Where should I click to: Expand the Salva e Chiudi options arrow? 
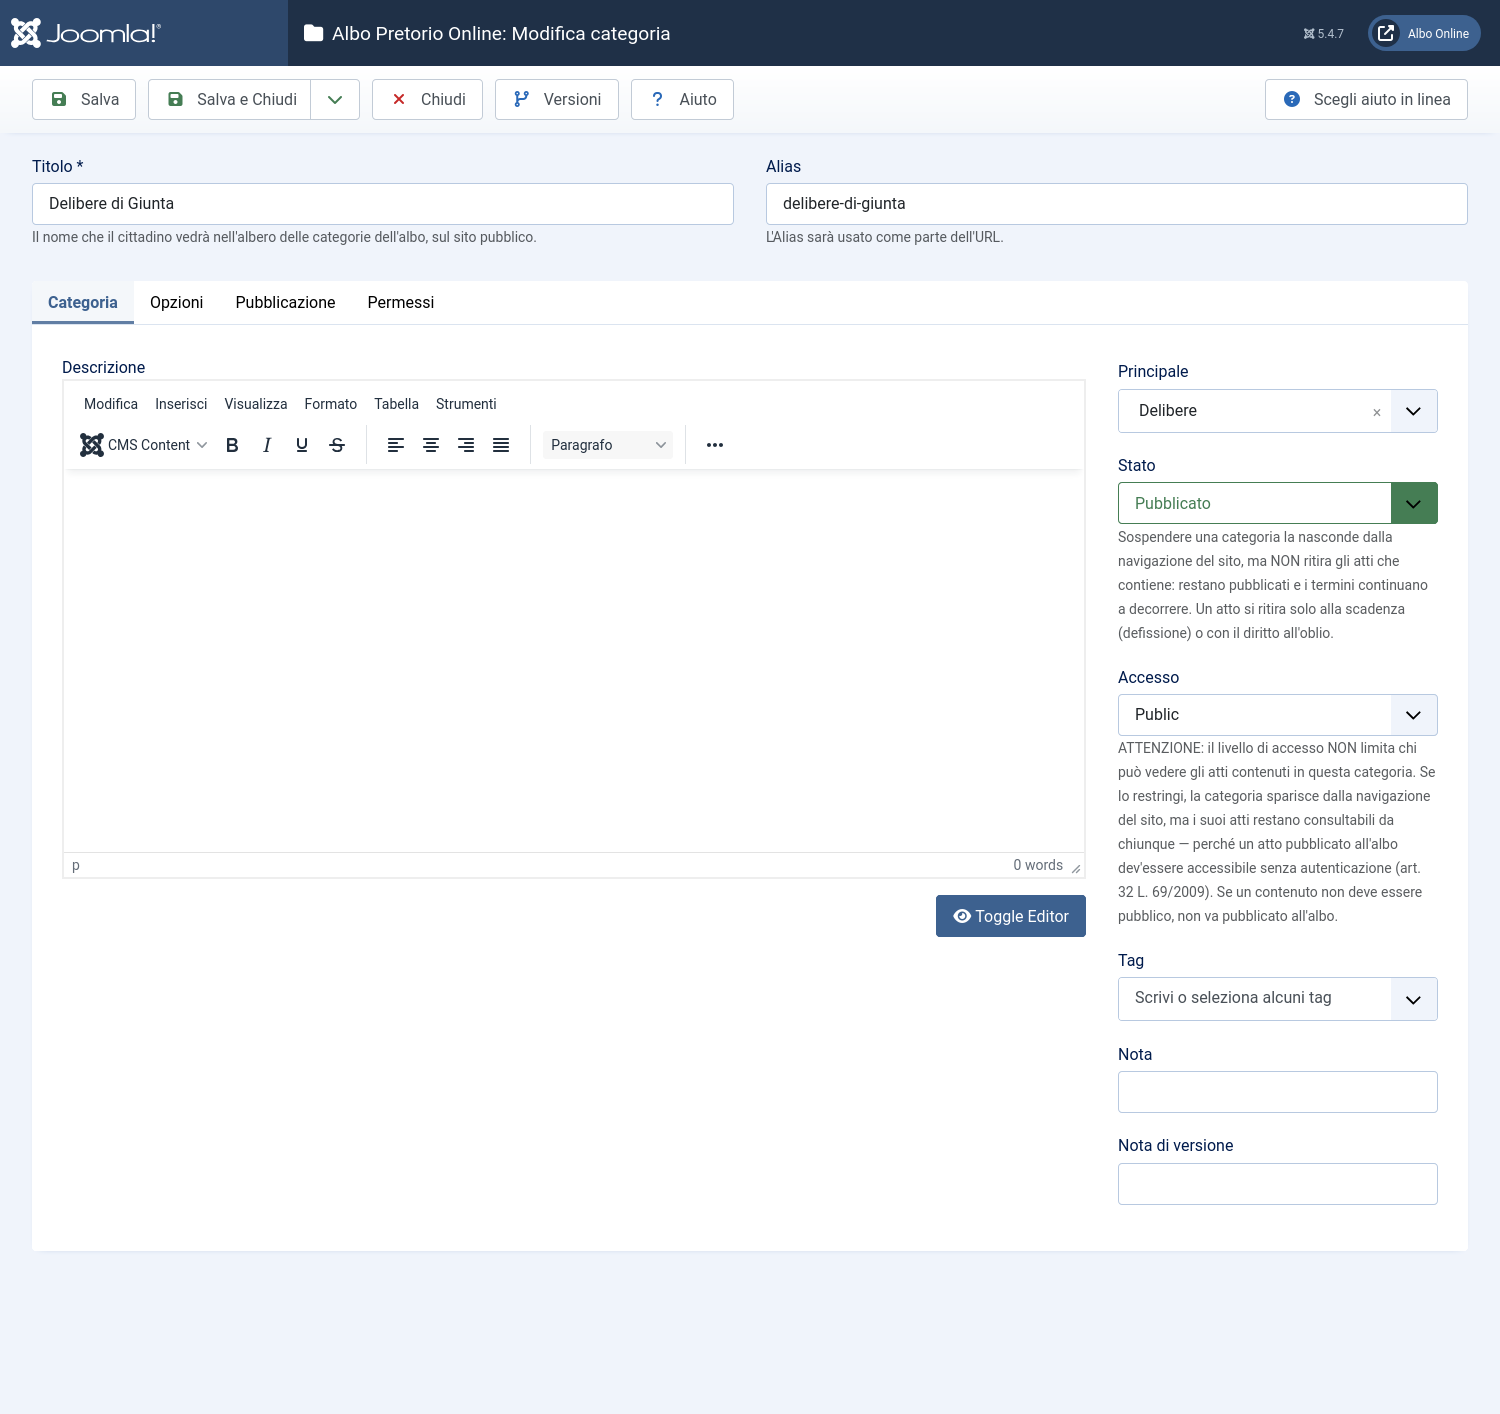[335, 99]
